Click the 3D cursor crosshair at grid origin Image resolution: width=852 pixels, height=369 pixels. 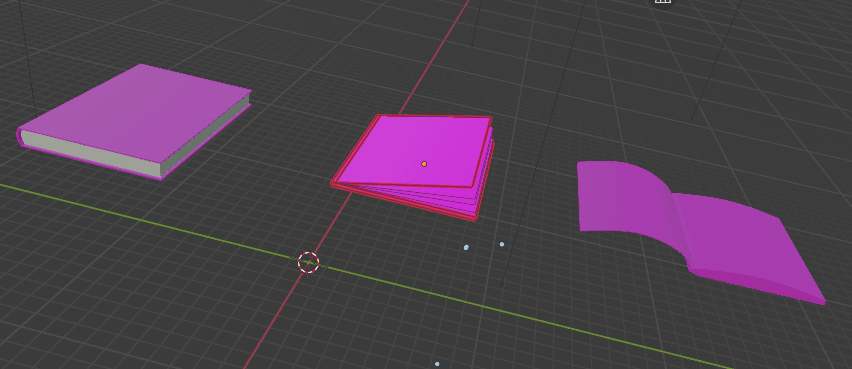coord(309,262)
